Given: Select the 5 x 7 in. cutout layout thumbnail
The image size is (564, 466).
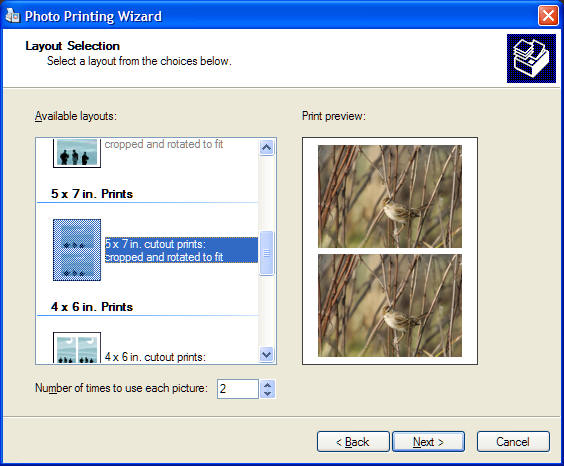Looking at the screenshot, I should [77, 250].
